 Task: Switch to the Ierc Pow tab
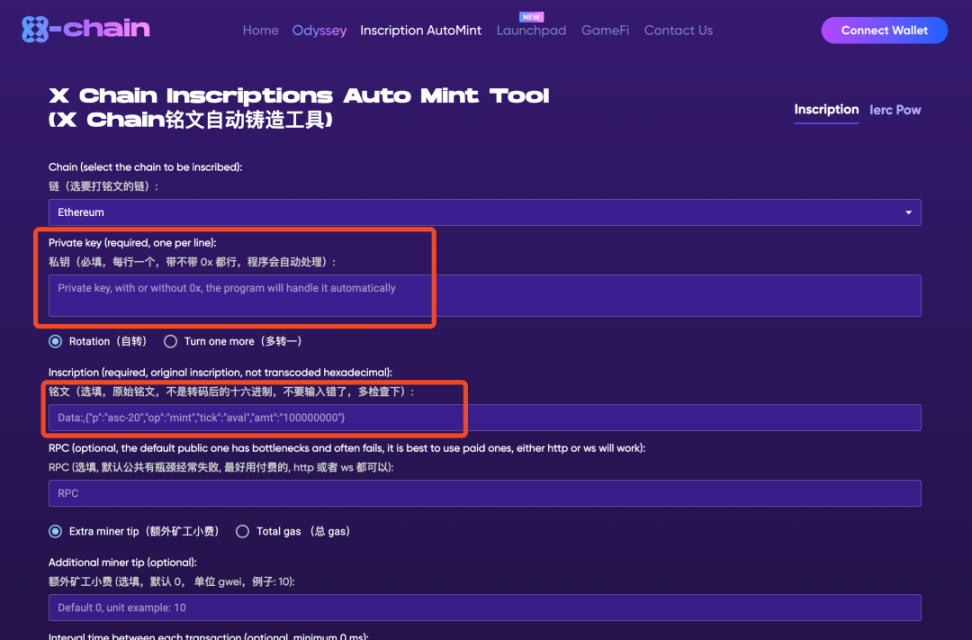pyautogui.click(x=895, y=110)
